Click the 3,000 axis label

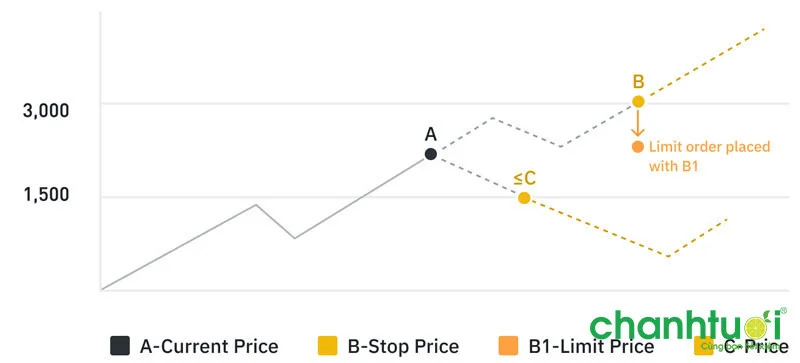pyautogui.click(x=46, y=111)
